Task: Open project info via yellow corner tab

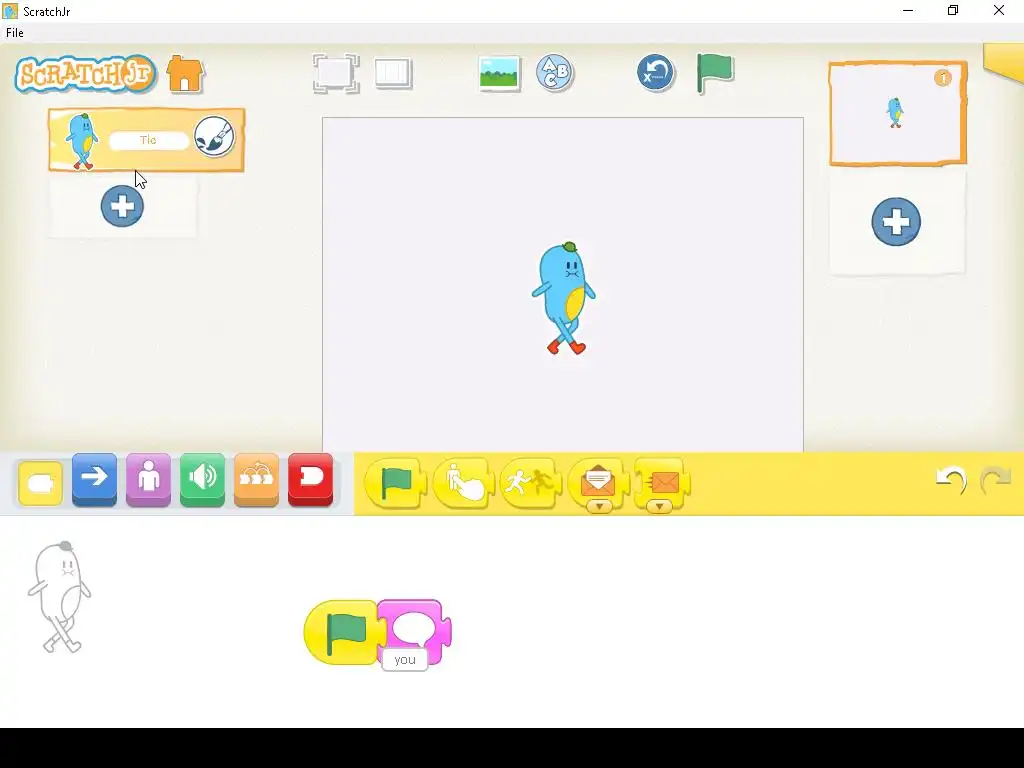Action: point(1004,62)
